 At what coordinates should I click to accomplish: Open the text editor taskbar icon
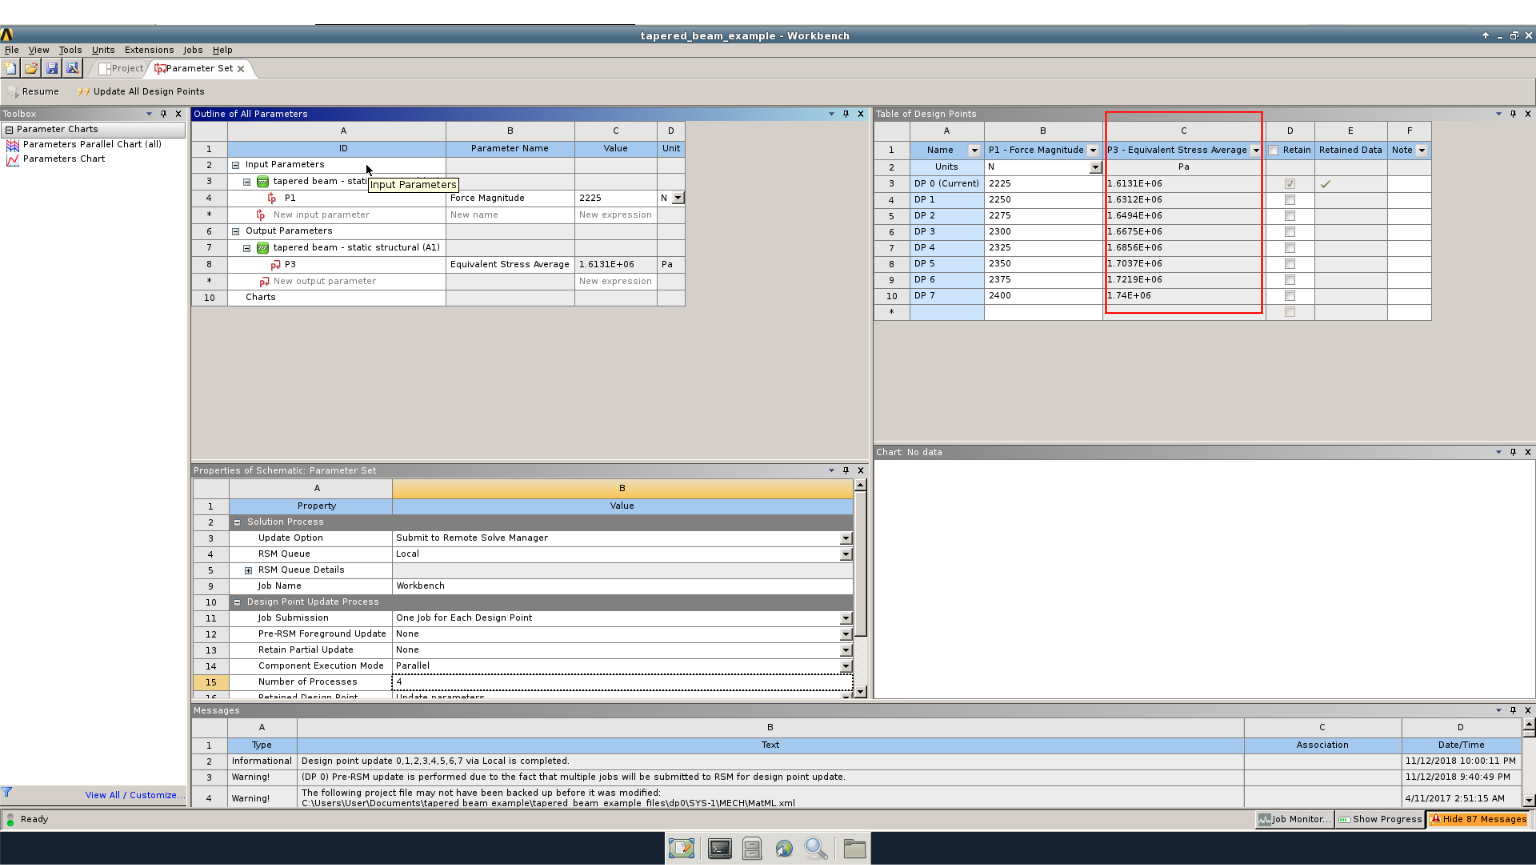click(682, 848)
